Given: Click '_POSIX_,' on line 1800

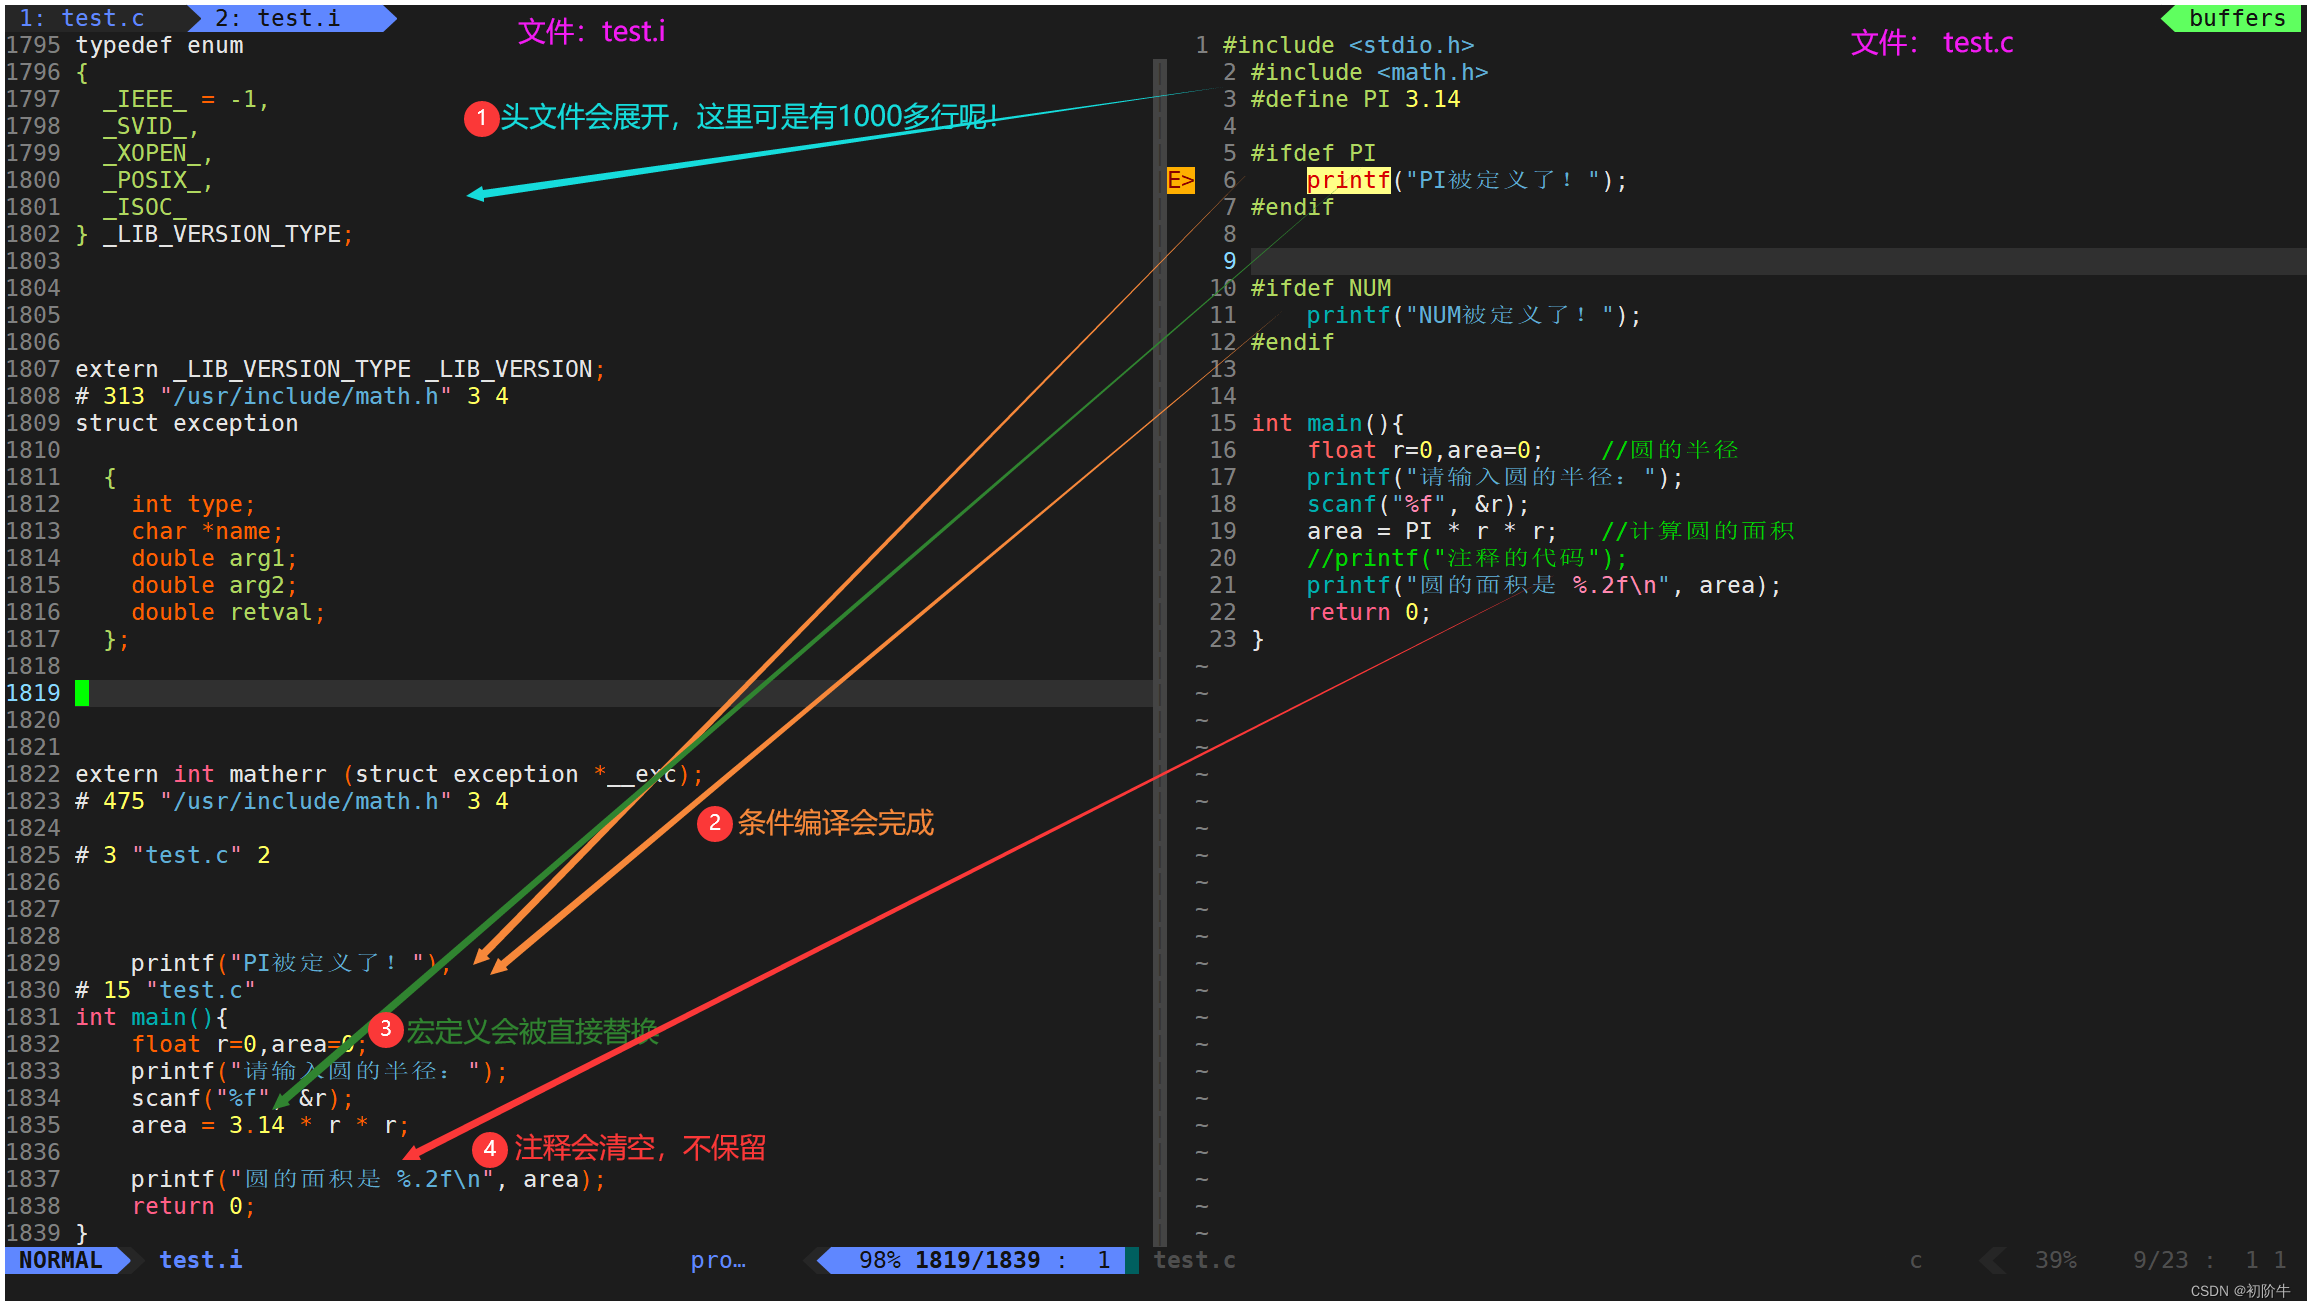Looking at the screenshot, I should (x=159, y=180).
